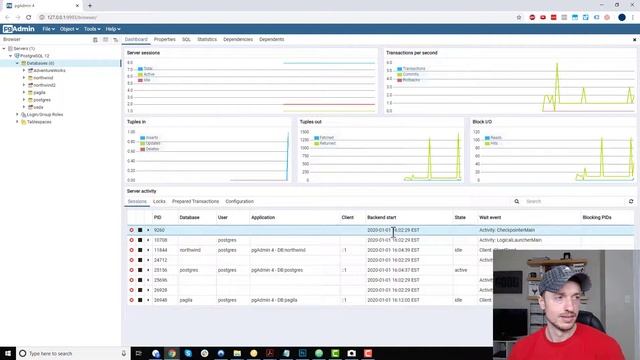Cancel active query for PID 11844

coord(140,250)
